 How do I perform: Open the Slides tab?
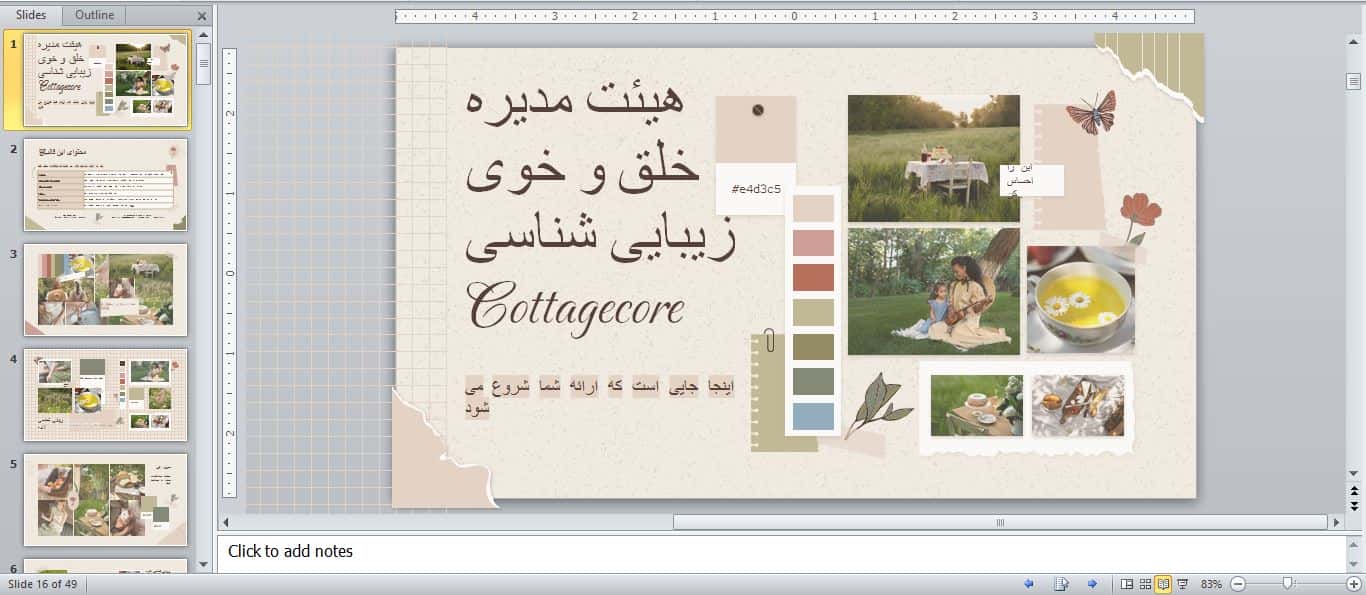(x=31, y=15)
